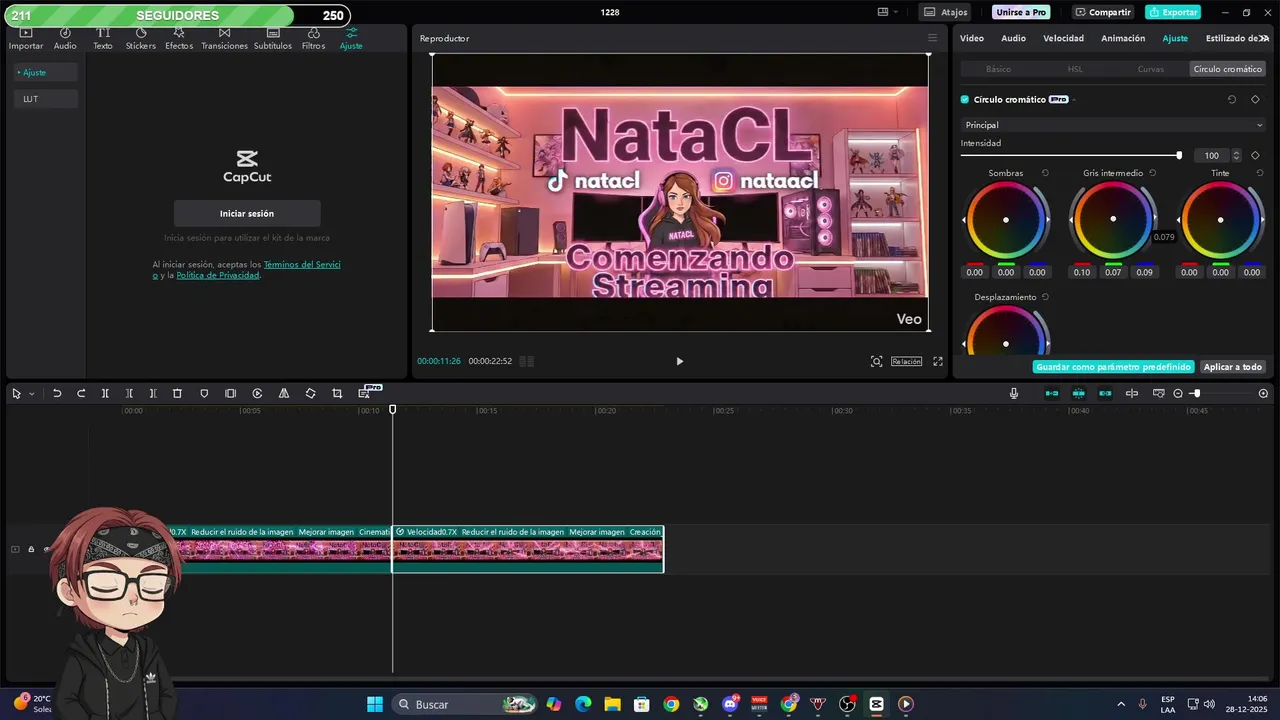Click the Pro-badged text editing timeline icon

[366, 393]
